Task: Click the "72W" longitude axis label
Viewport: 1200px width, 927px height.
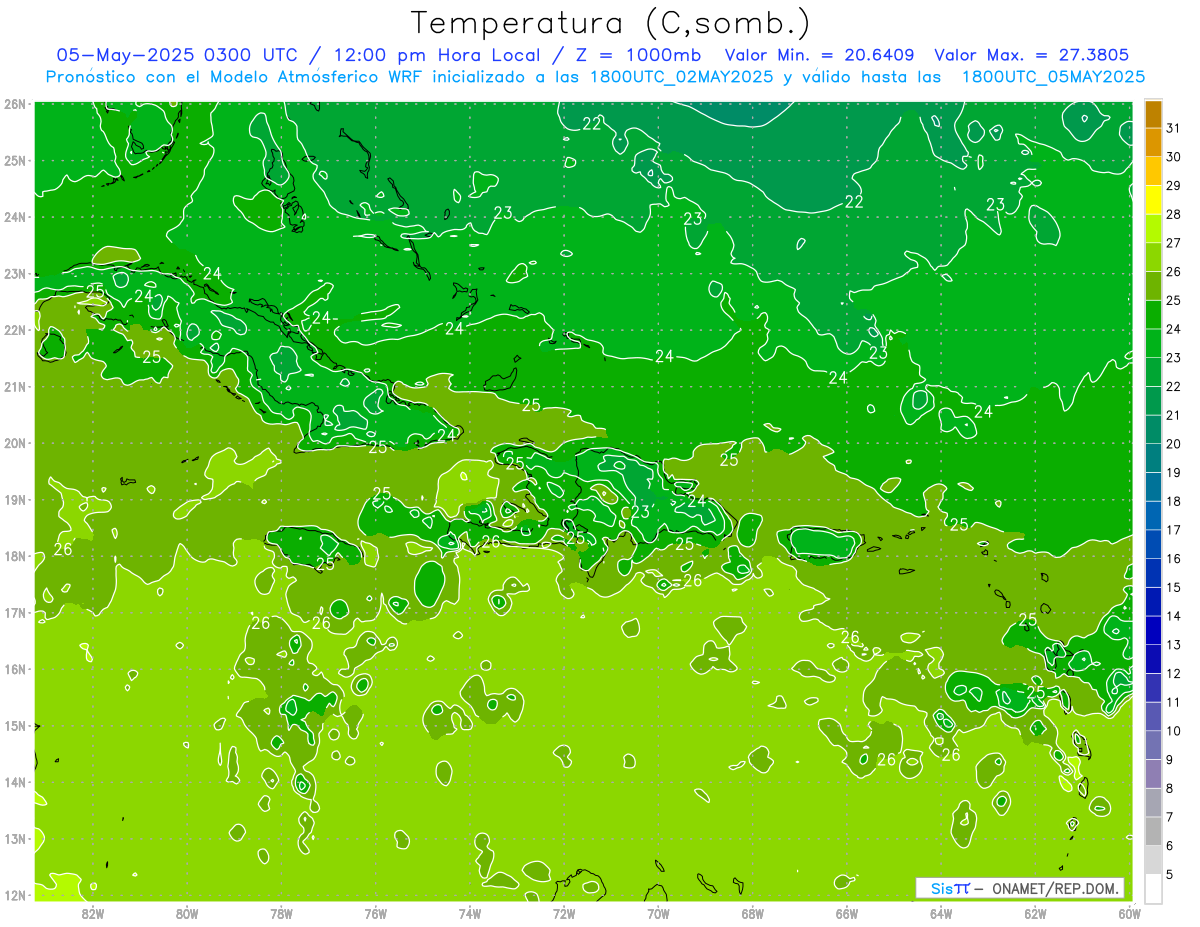Action: tap(564, 913)
